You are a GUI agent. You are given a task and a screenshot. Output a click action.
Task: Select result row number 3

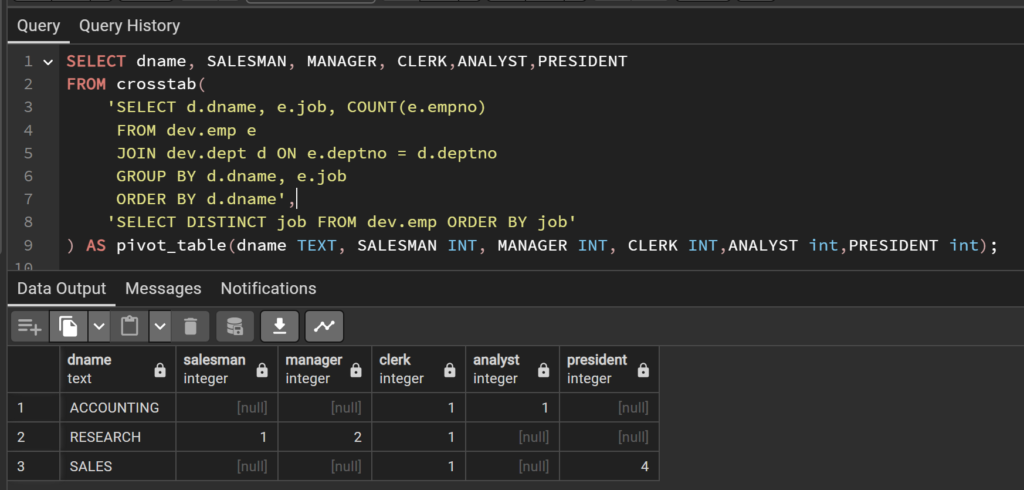coord(34,466)
